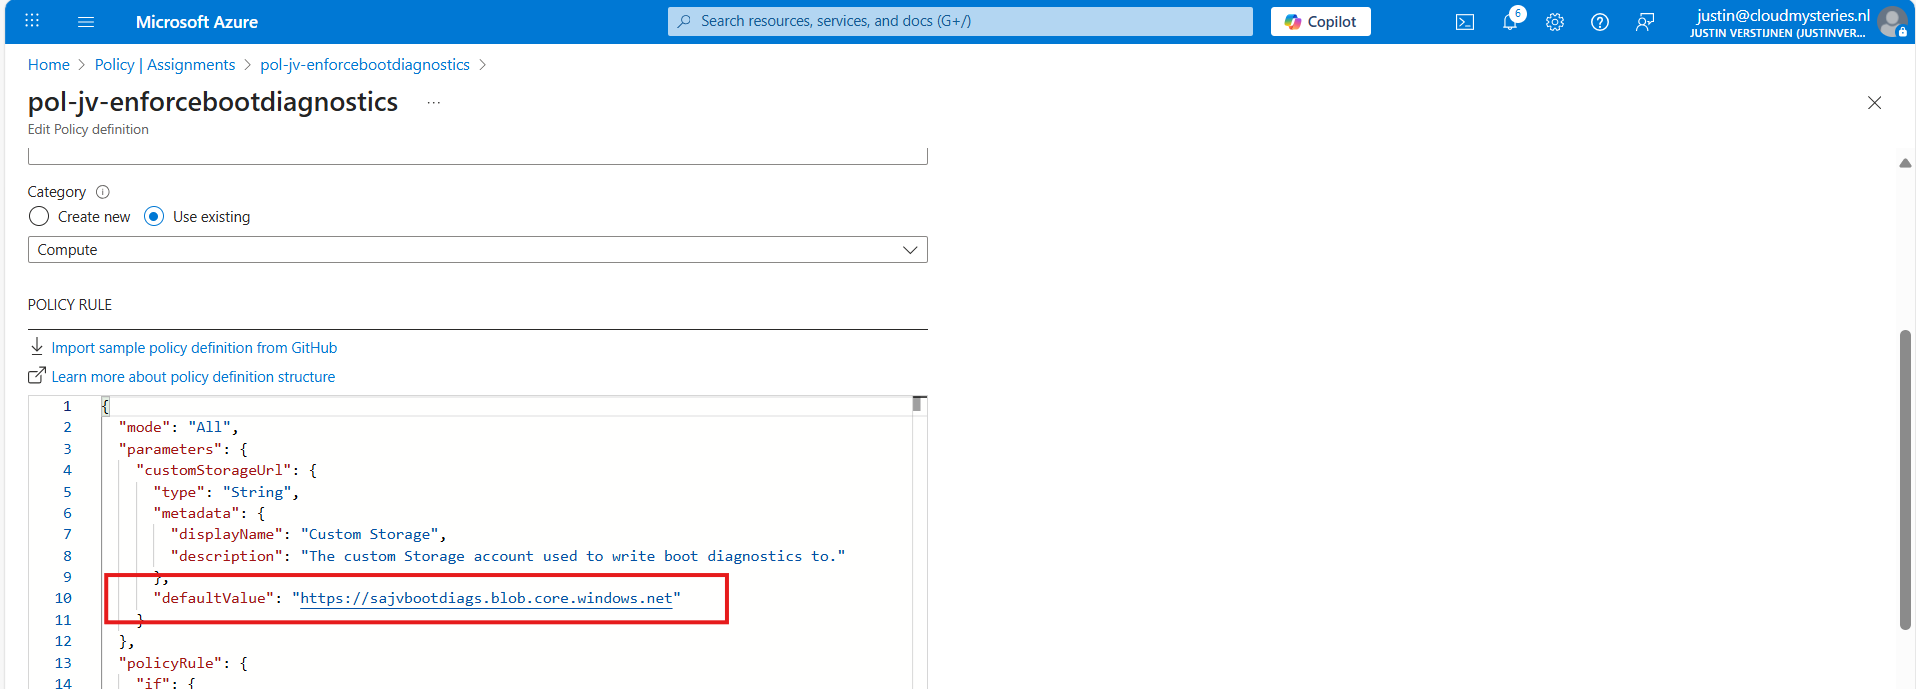1916x689 pixels.
Task: Open the notifications bell
Action: coord(1510,22)
